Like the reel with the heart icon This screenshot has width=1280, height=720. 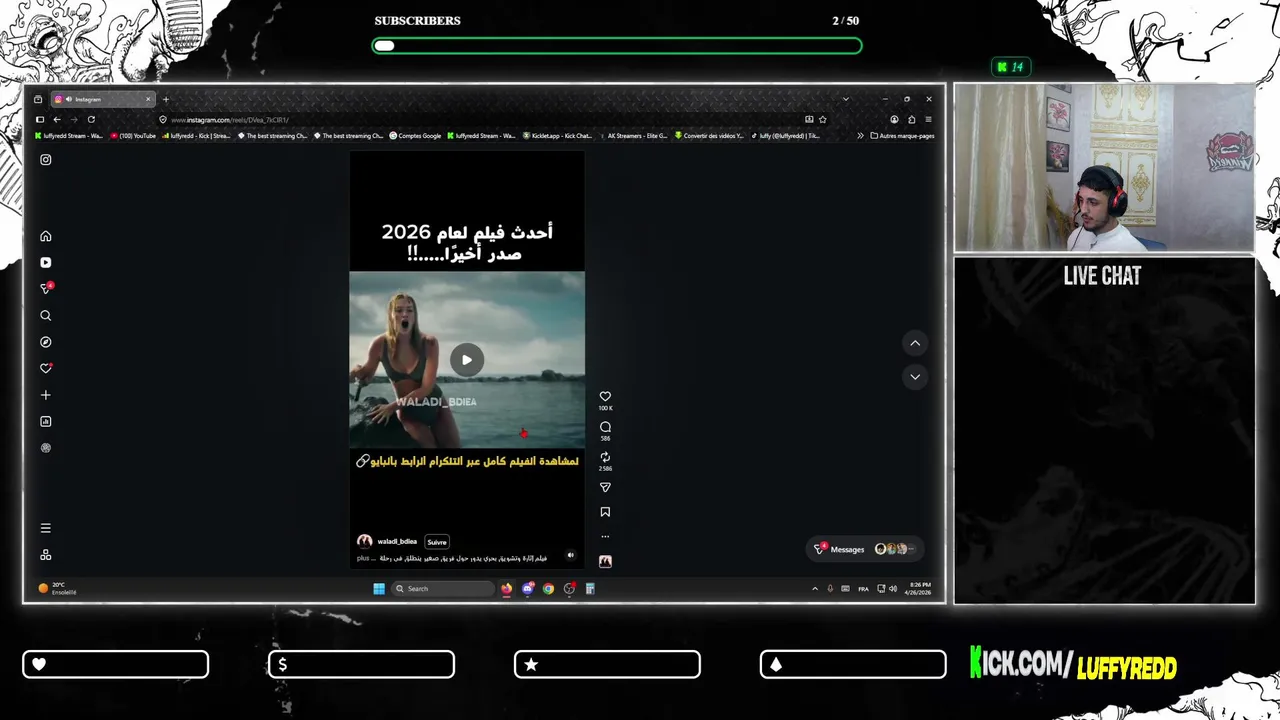click(605, 397)
